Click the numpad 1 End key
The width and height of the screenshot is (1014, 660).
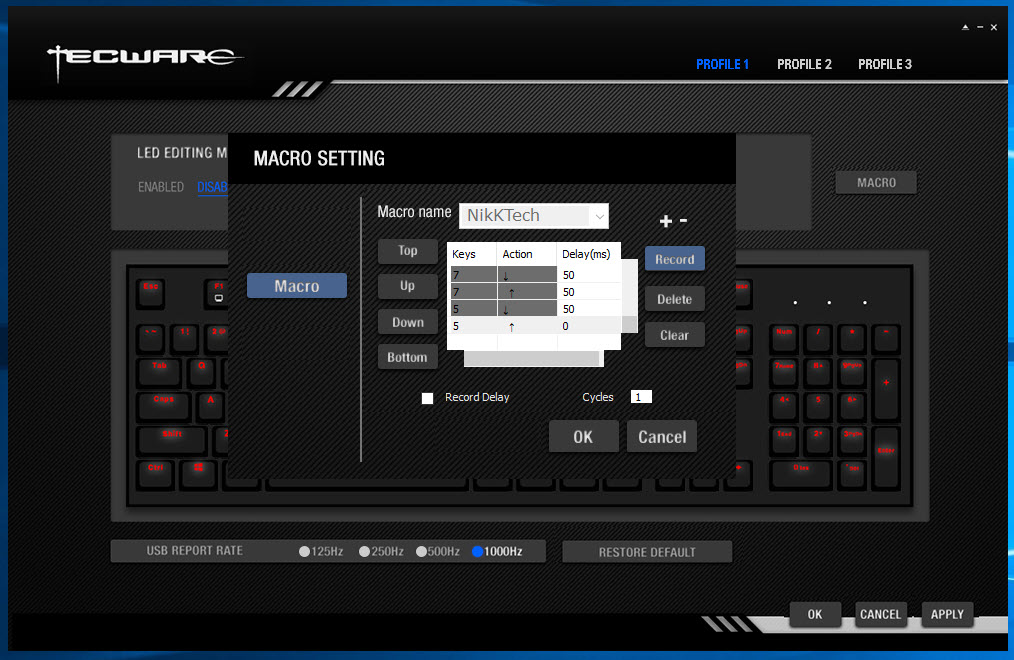784,441
